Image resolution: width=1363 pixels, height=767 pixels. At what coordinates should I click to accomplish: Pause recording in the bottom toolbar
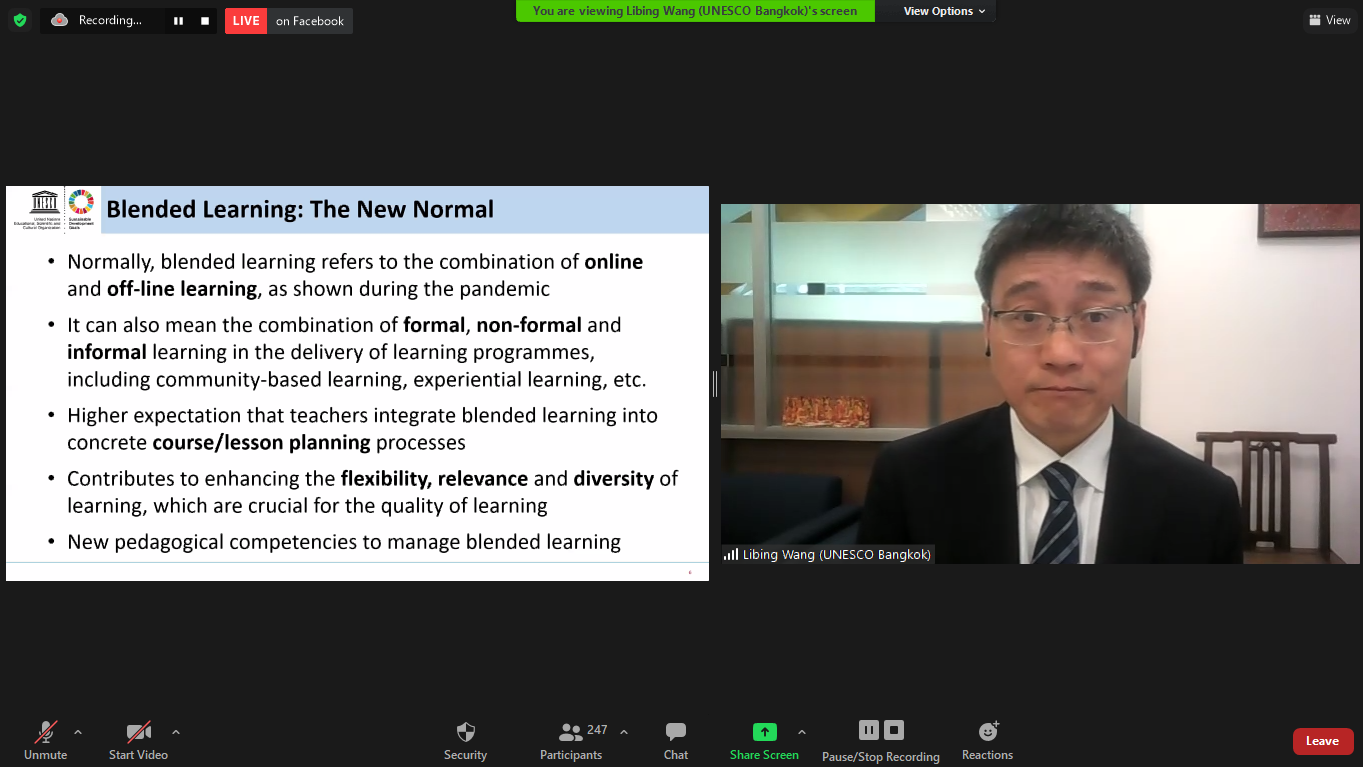(868, 730)
